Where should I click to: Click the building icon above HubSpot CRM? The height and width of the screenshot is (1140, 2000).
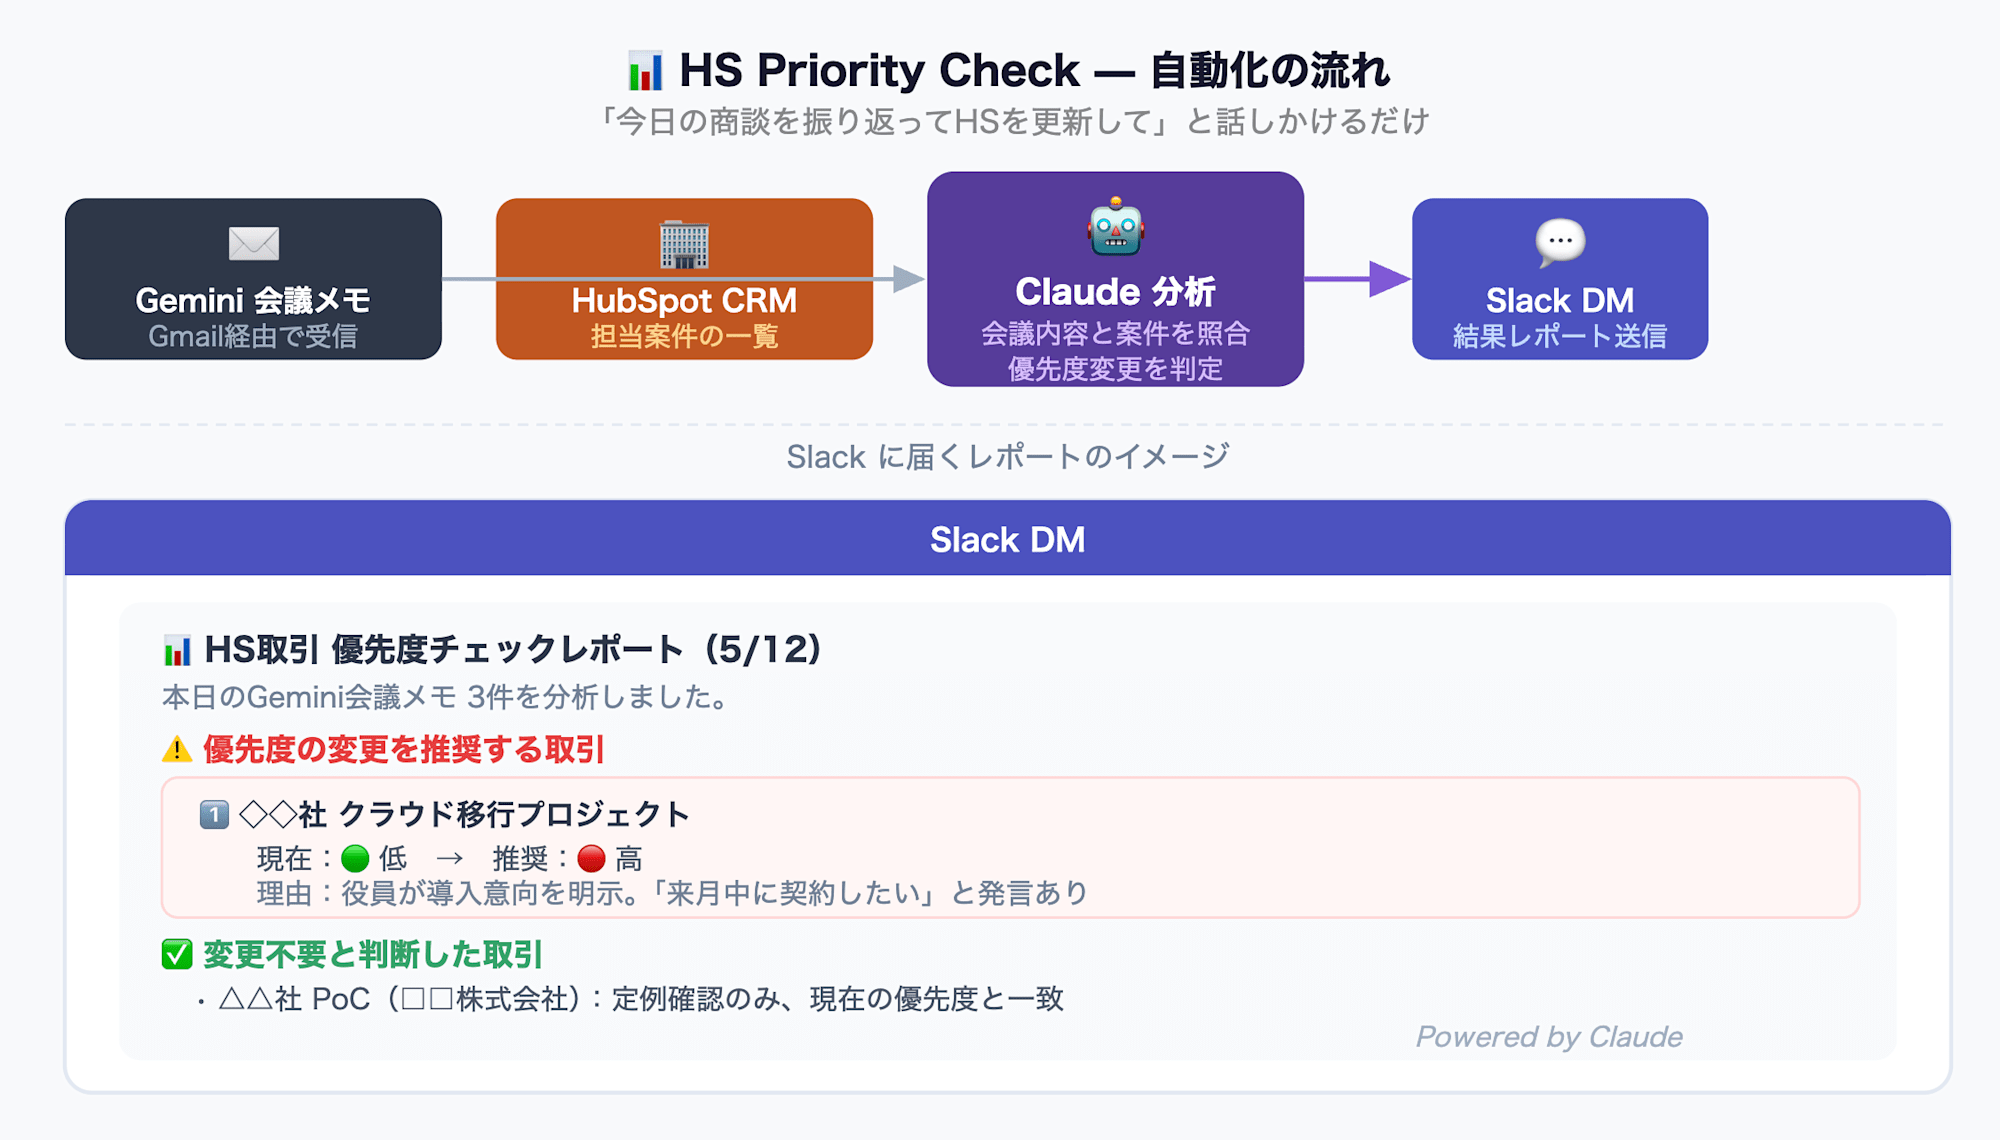tap(684, 244)
